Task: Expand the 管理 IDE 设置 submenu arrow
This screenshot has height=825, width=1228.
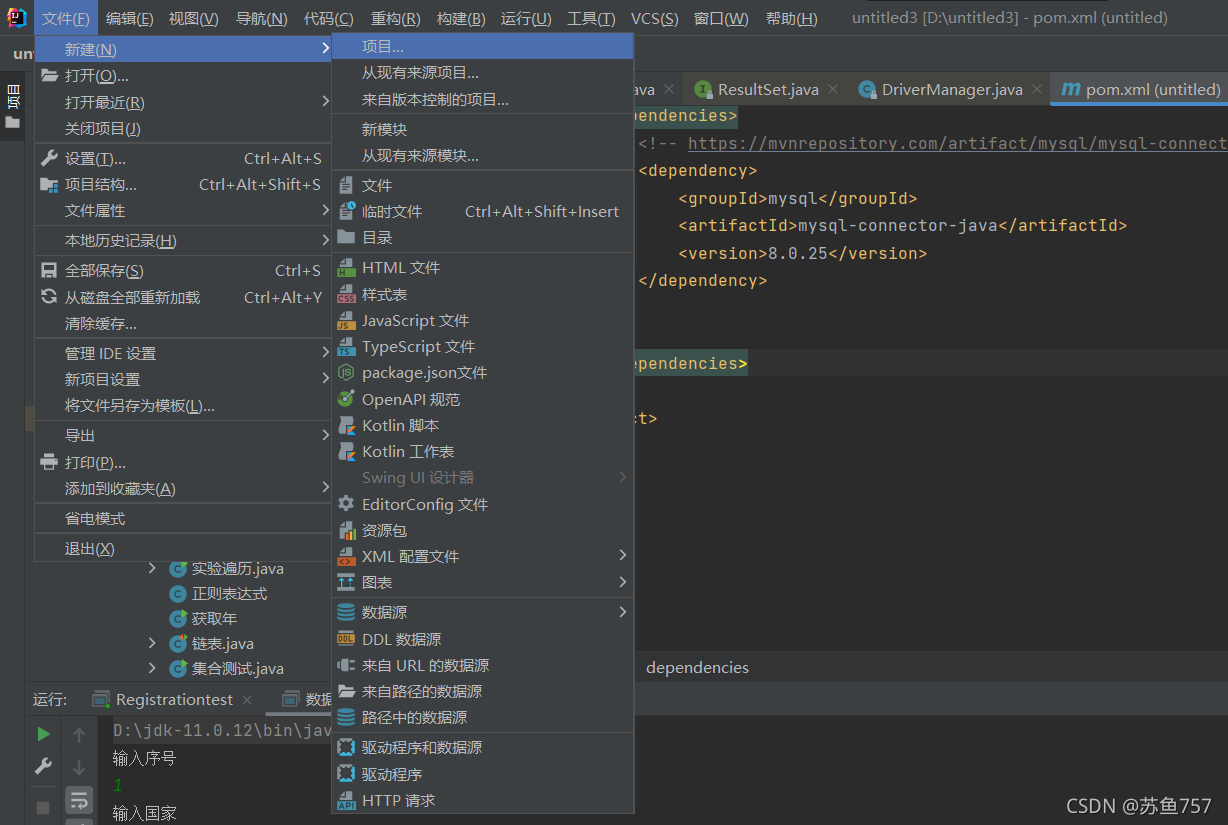Action: coord(325,353)
